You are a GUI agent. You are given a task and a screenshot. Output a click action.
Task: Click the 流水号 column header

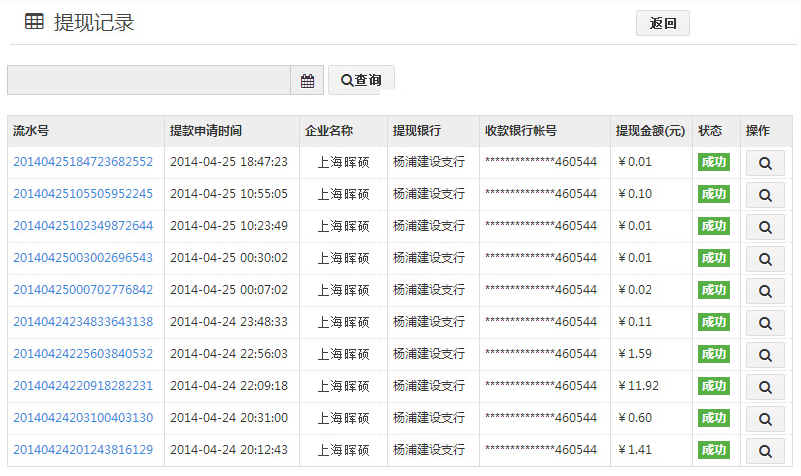tap(31, 131)
